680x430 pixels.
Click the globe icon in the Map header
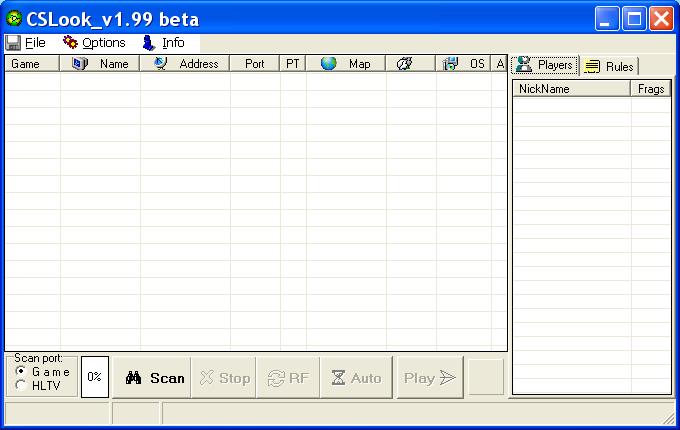(329, 63)
